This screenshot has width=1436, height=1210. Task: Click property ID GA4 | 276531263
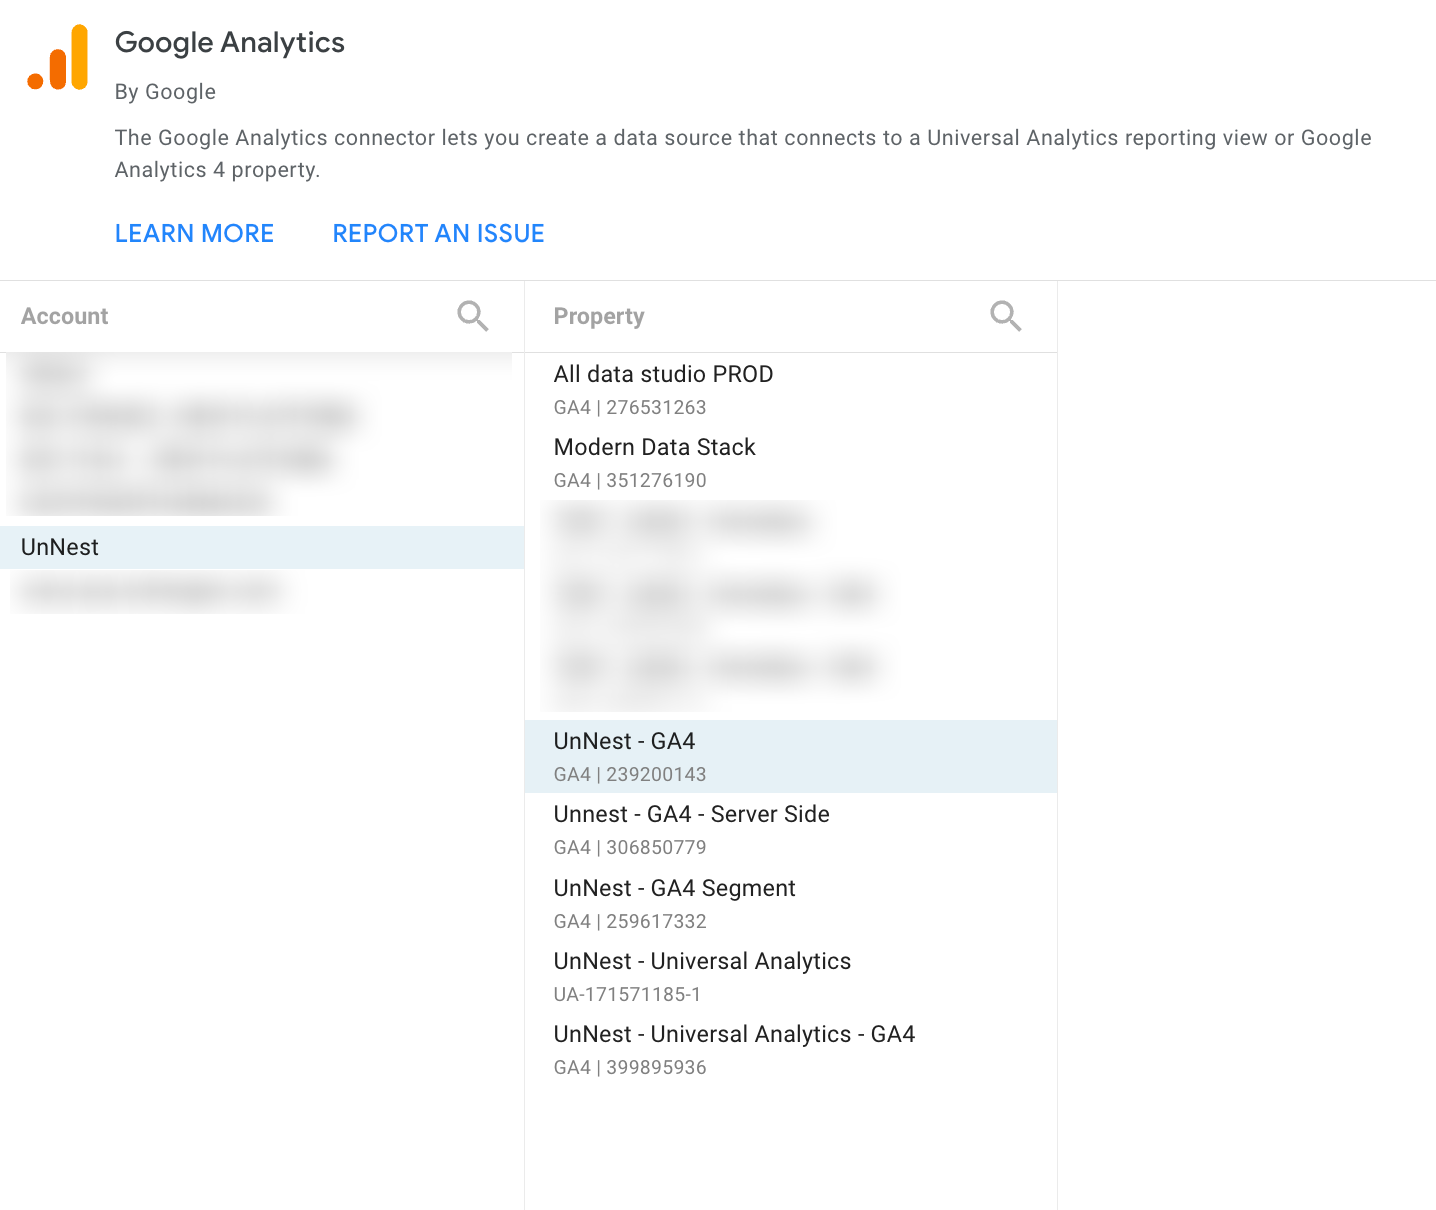point(630,407)
